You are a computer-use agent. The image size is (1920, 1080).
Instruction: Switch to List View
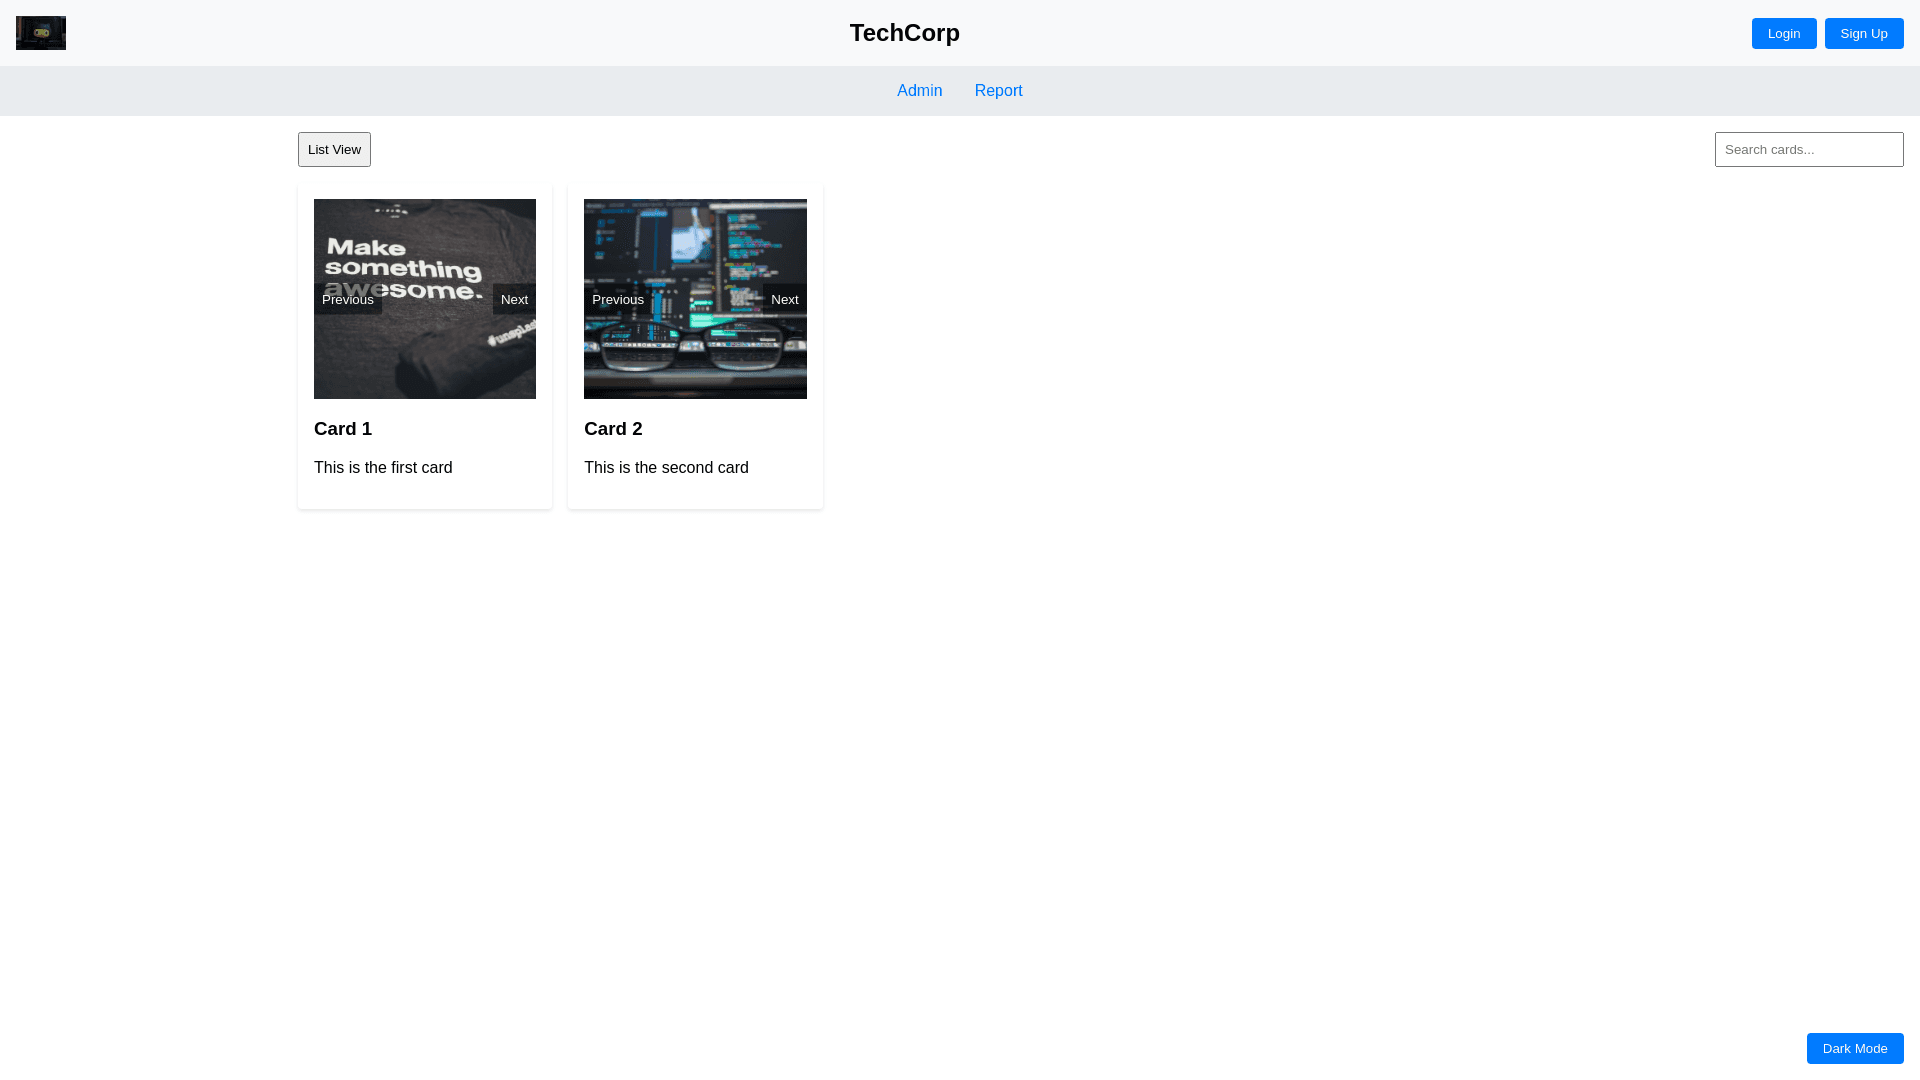point(334,150)
